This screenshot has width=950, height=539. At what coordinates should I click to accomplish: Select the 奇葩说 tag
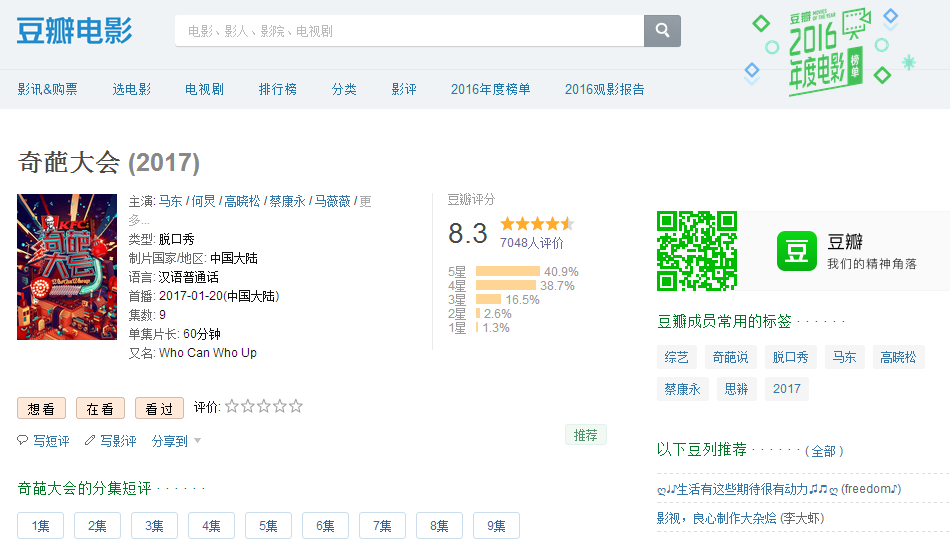(731, 357)
